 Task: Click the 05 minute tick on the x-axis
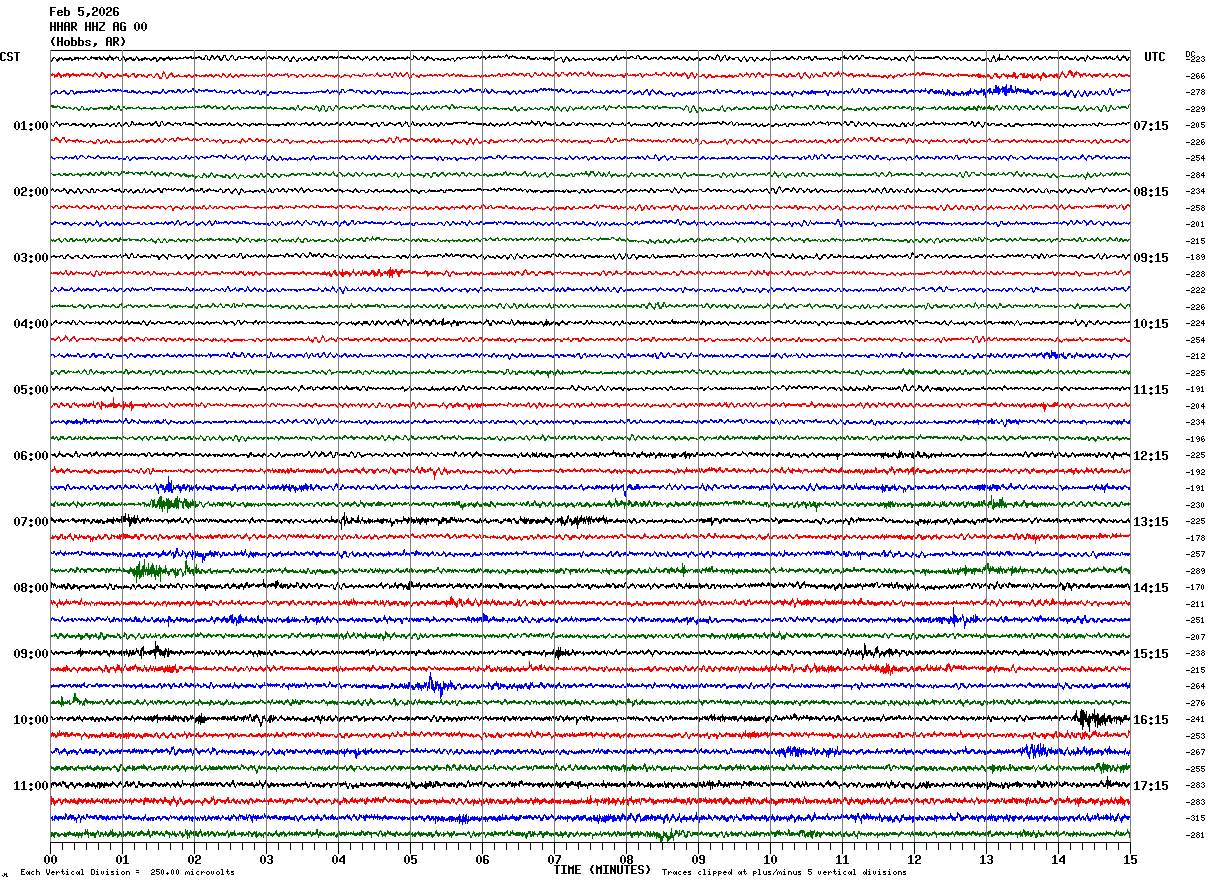coord(410,859)
